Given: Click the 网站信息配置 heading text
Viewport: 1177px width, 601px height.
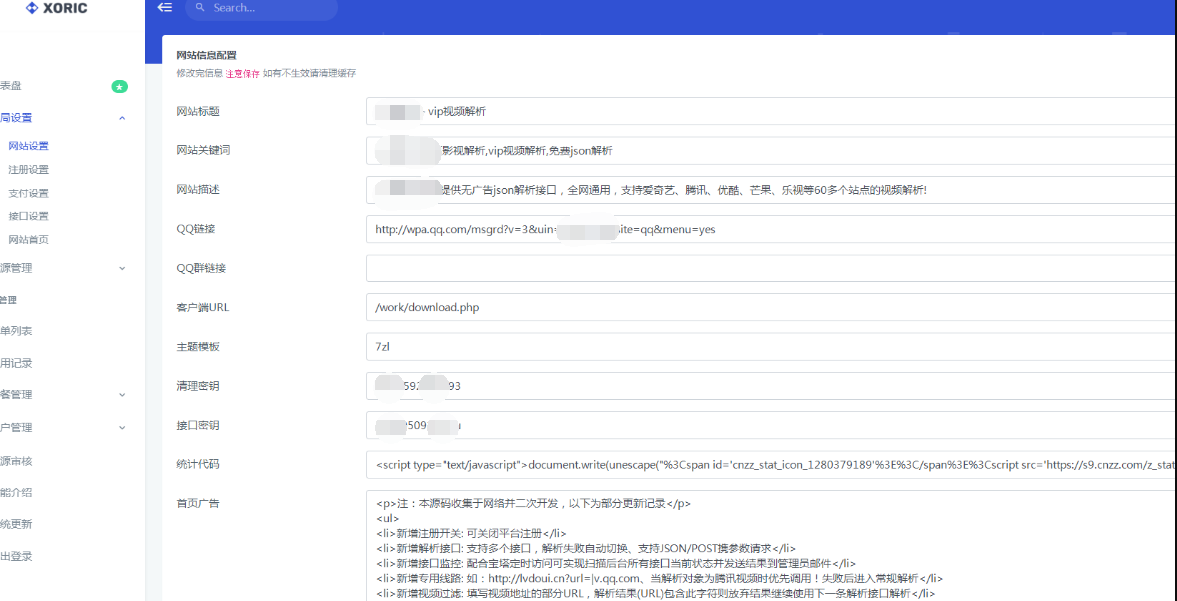Looking at the screenshot, I should [x=206, y=55].
